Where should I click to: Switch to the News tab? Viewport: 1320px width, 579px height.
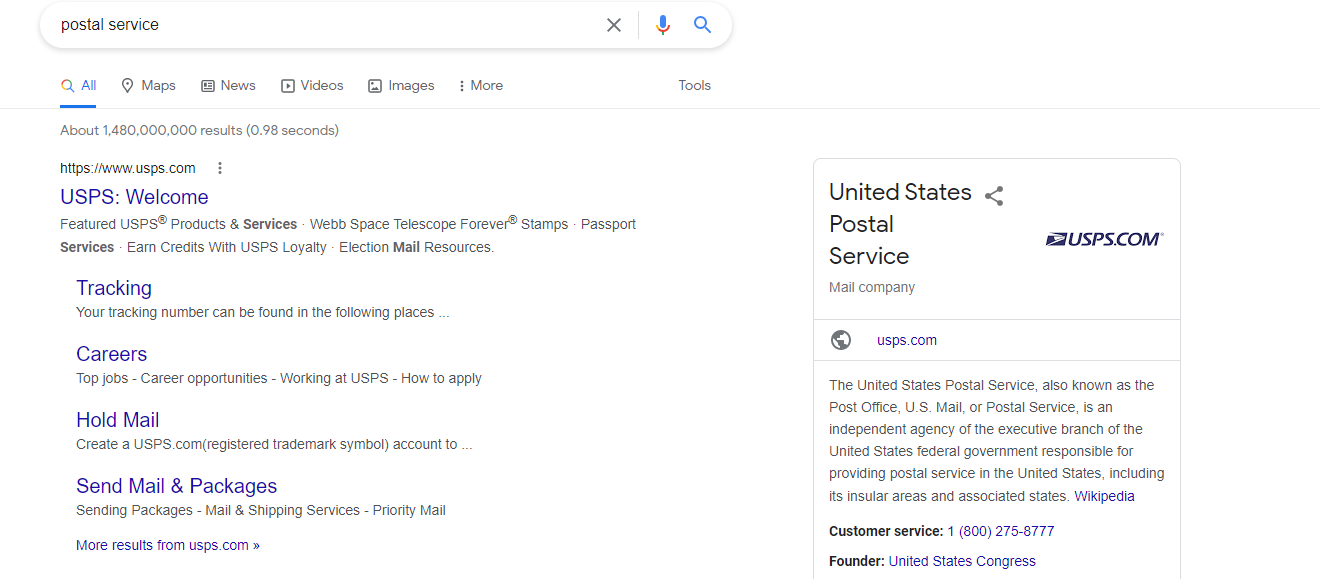point(228,86)
